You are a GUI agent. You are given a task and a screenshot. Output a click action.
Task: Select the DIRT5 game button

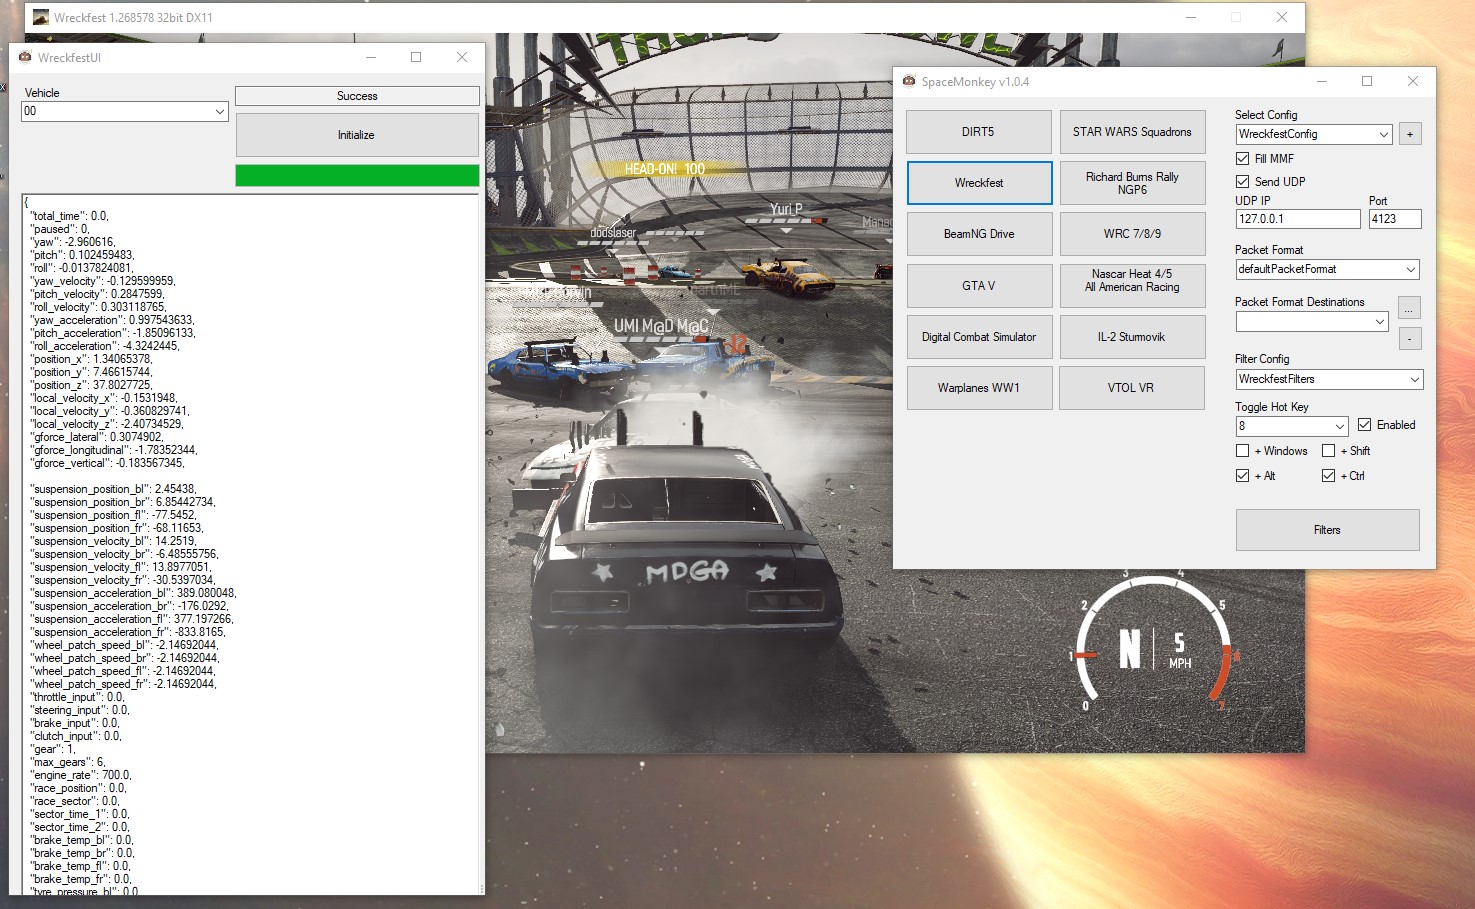pos(979,132)
